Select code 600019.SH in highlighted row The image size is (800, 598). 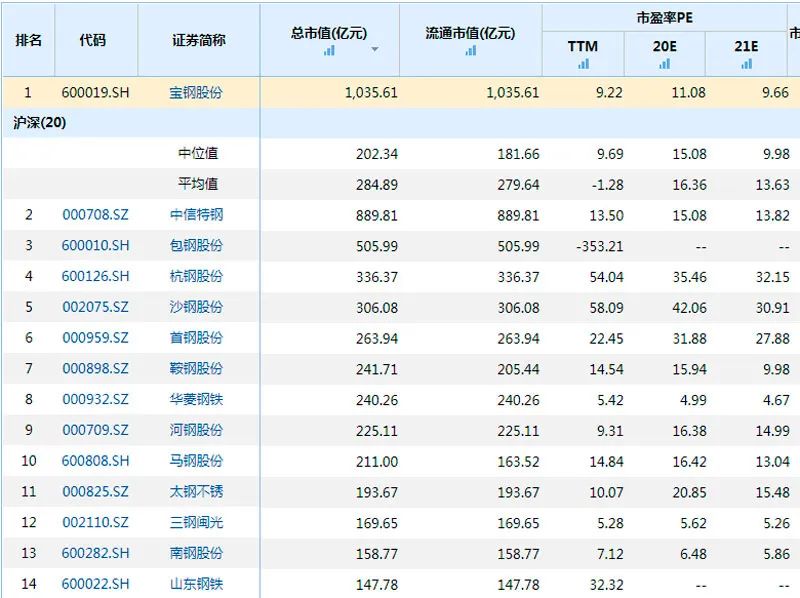pyautogui.click(x=95, y=92)
